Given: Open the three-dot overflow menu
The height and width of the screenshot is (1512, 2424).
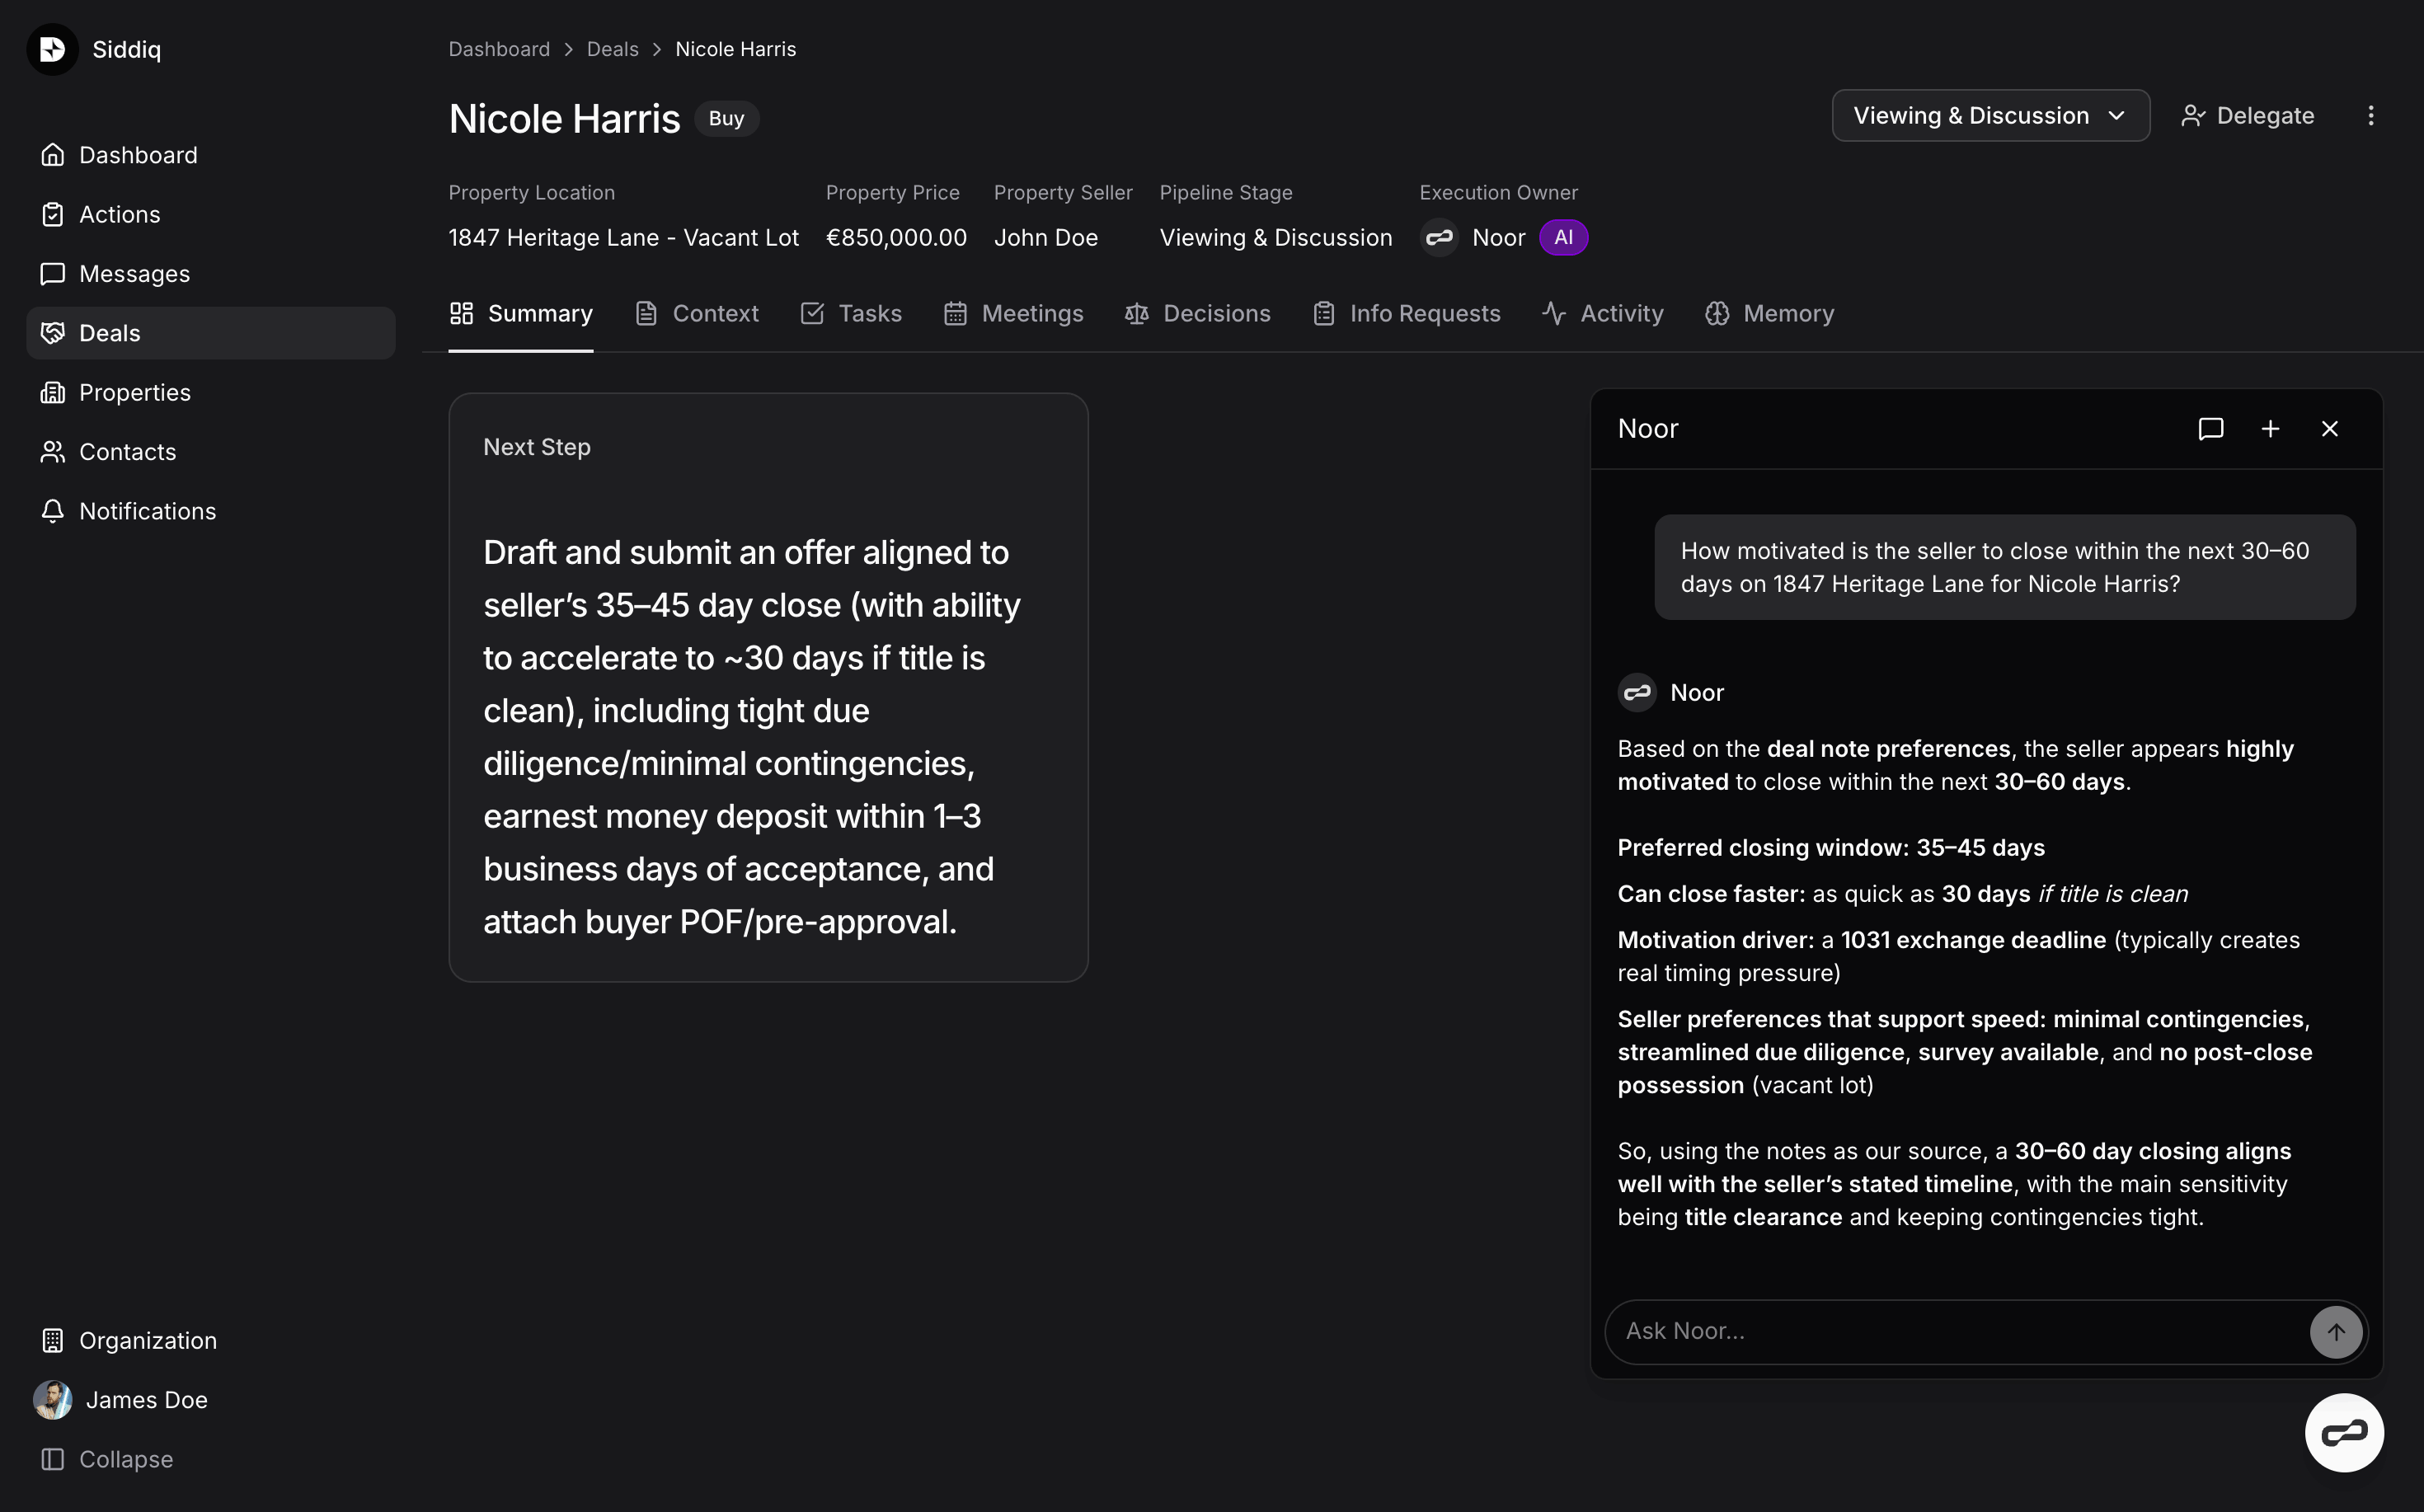Looking at the screenshot, I should click(2370, 115).
